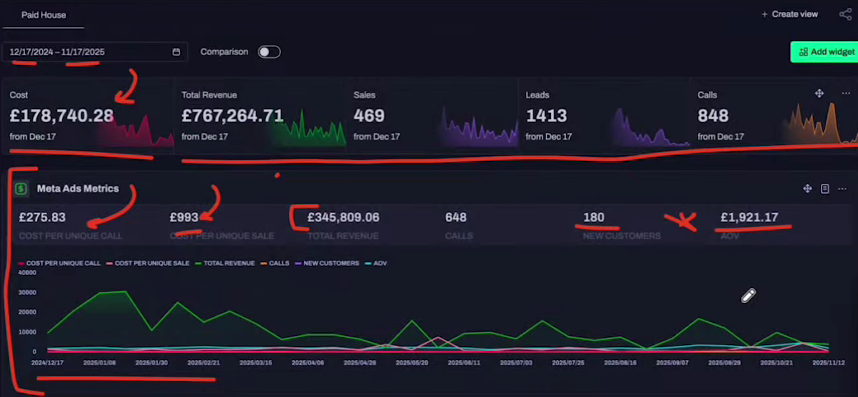The height and width of the screenshot is (397, 858).
Task: Click the £993 cost per unique sale metric
Action: coord(184,217)
